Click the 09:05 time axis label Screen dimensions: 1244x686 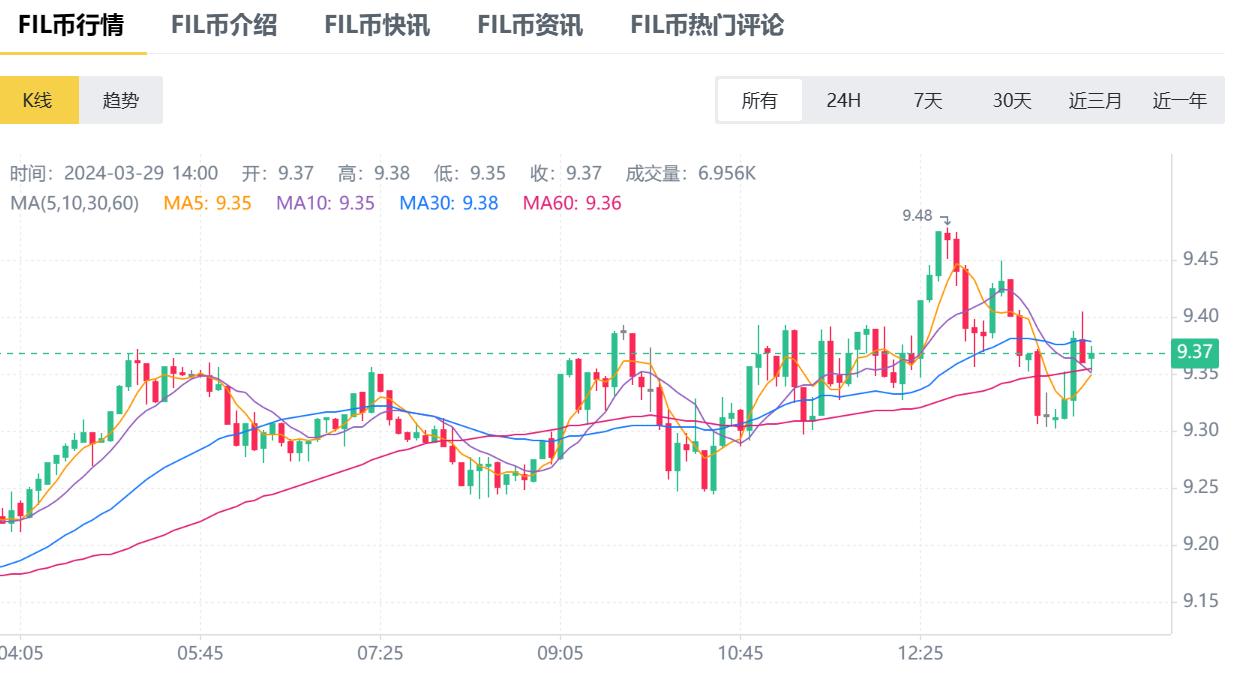(x=560, y=653)
